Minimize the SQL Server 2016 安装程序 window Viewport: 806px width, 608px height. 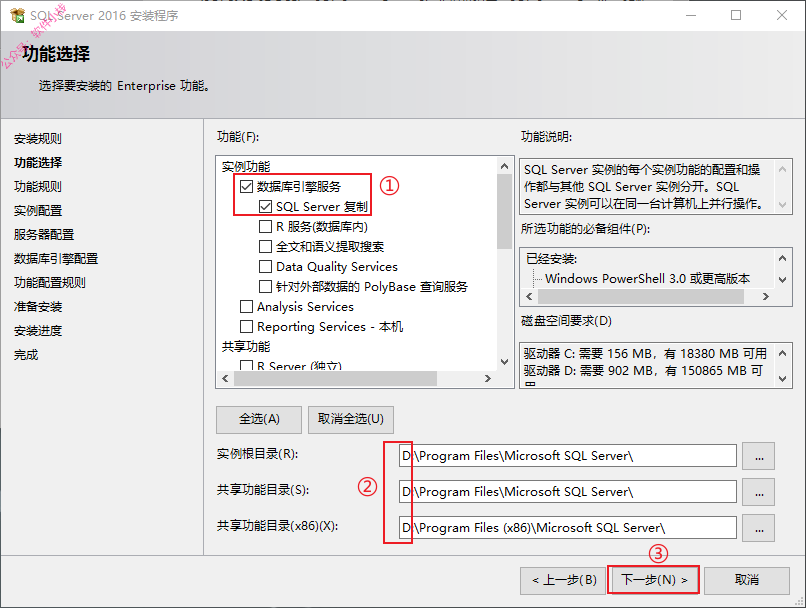pyautogui.click(x=691, y=15)
